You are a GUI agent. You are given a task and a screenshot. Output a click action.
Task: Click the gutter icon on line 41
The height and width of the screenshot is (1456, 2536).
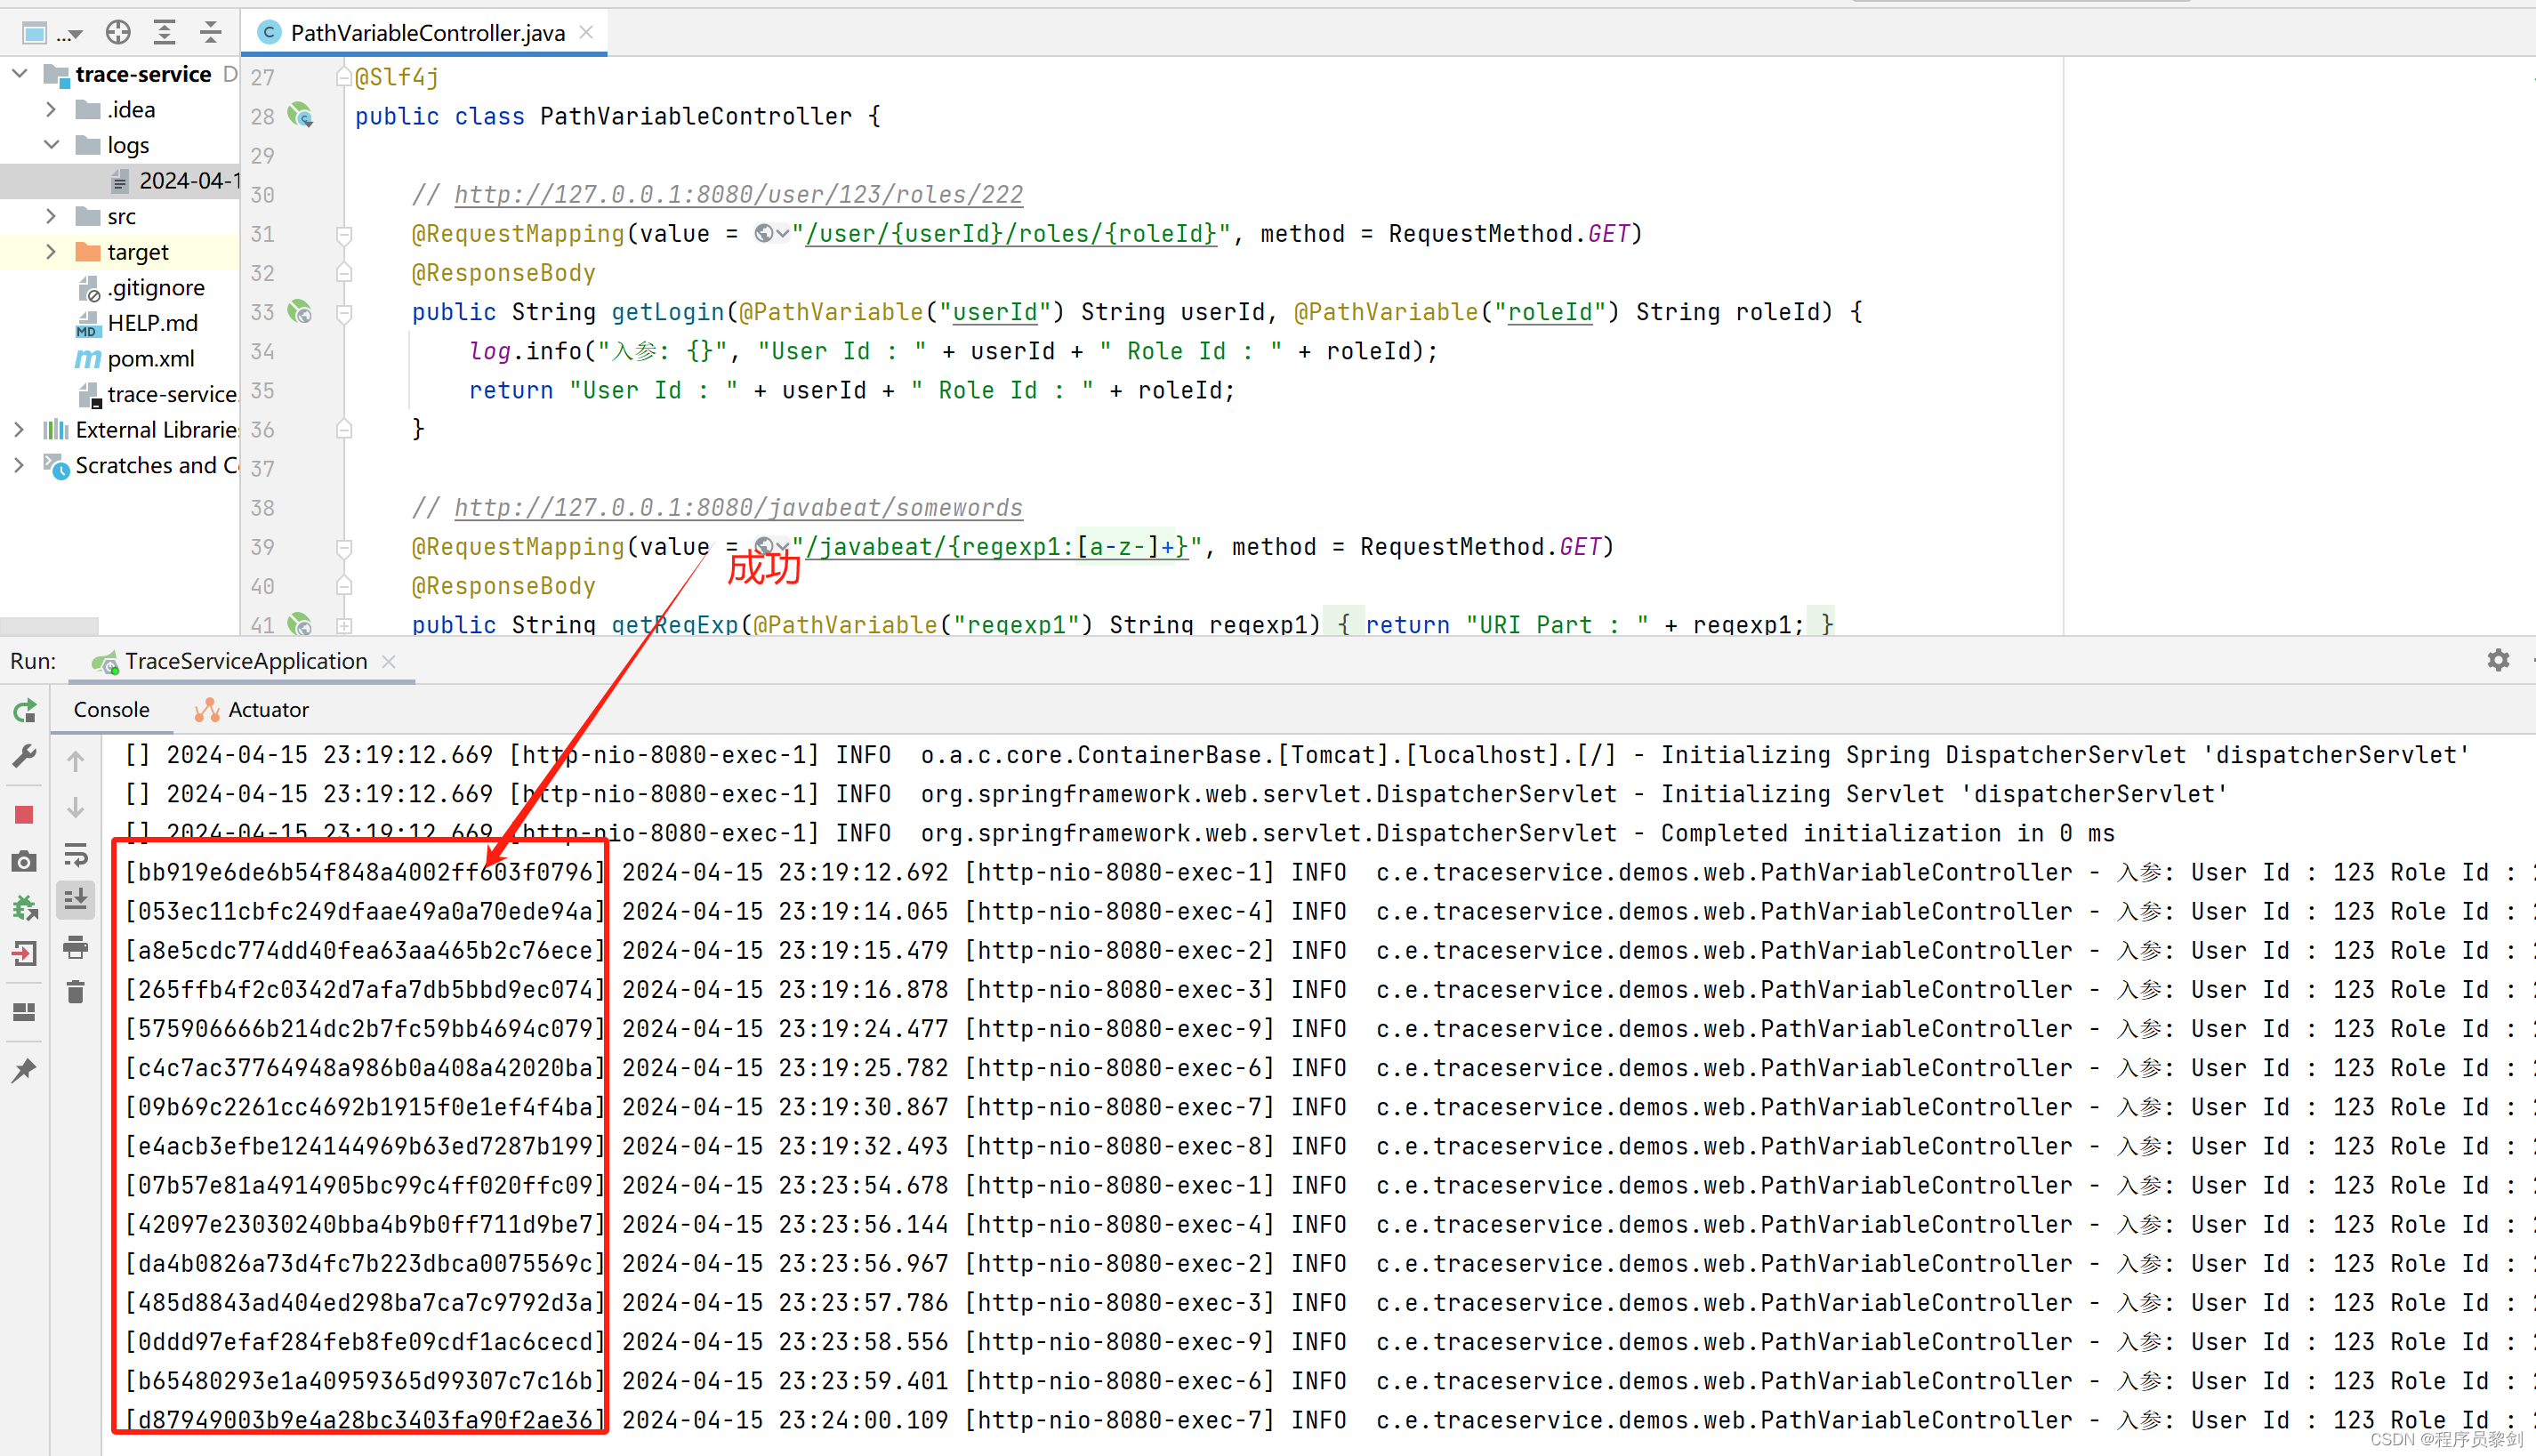300,625
